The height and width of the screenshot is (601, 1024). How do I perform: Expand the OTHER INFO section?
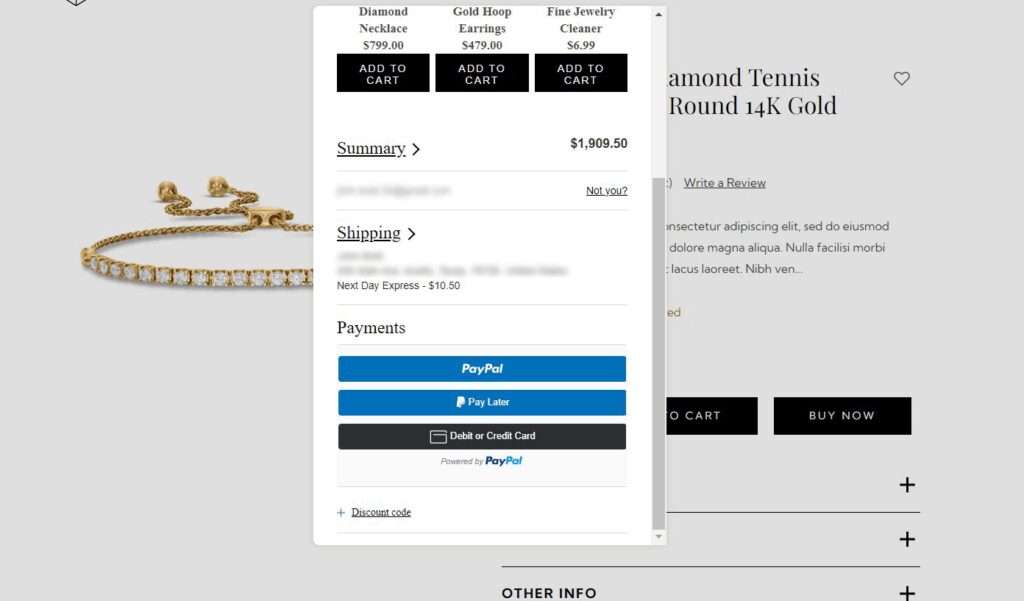906,592
